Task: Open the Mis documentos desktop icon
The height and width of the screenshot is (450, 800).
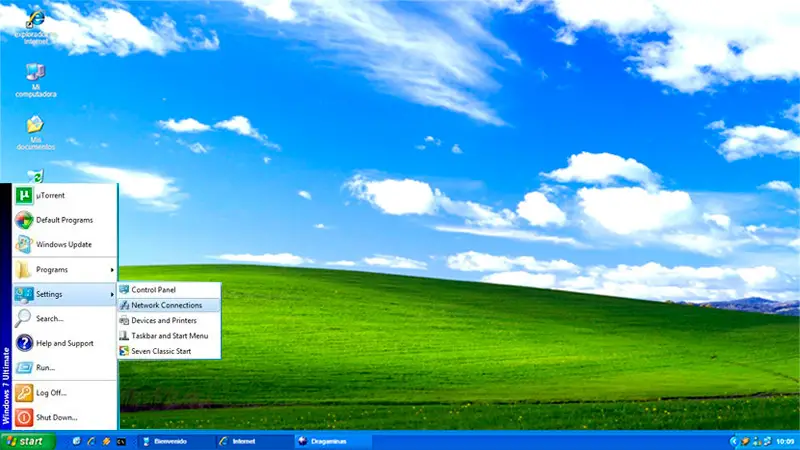Action: (35, 133)
